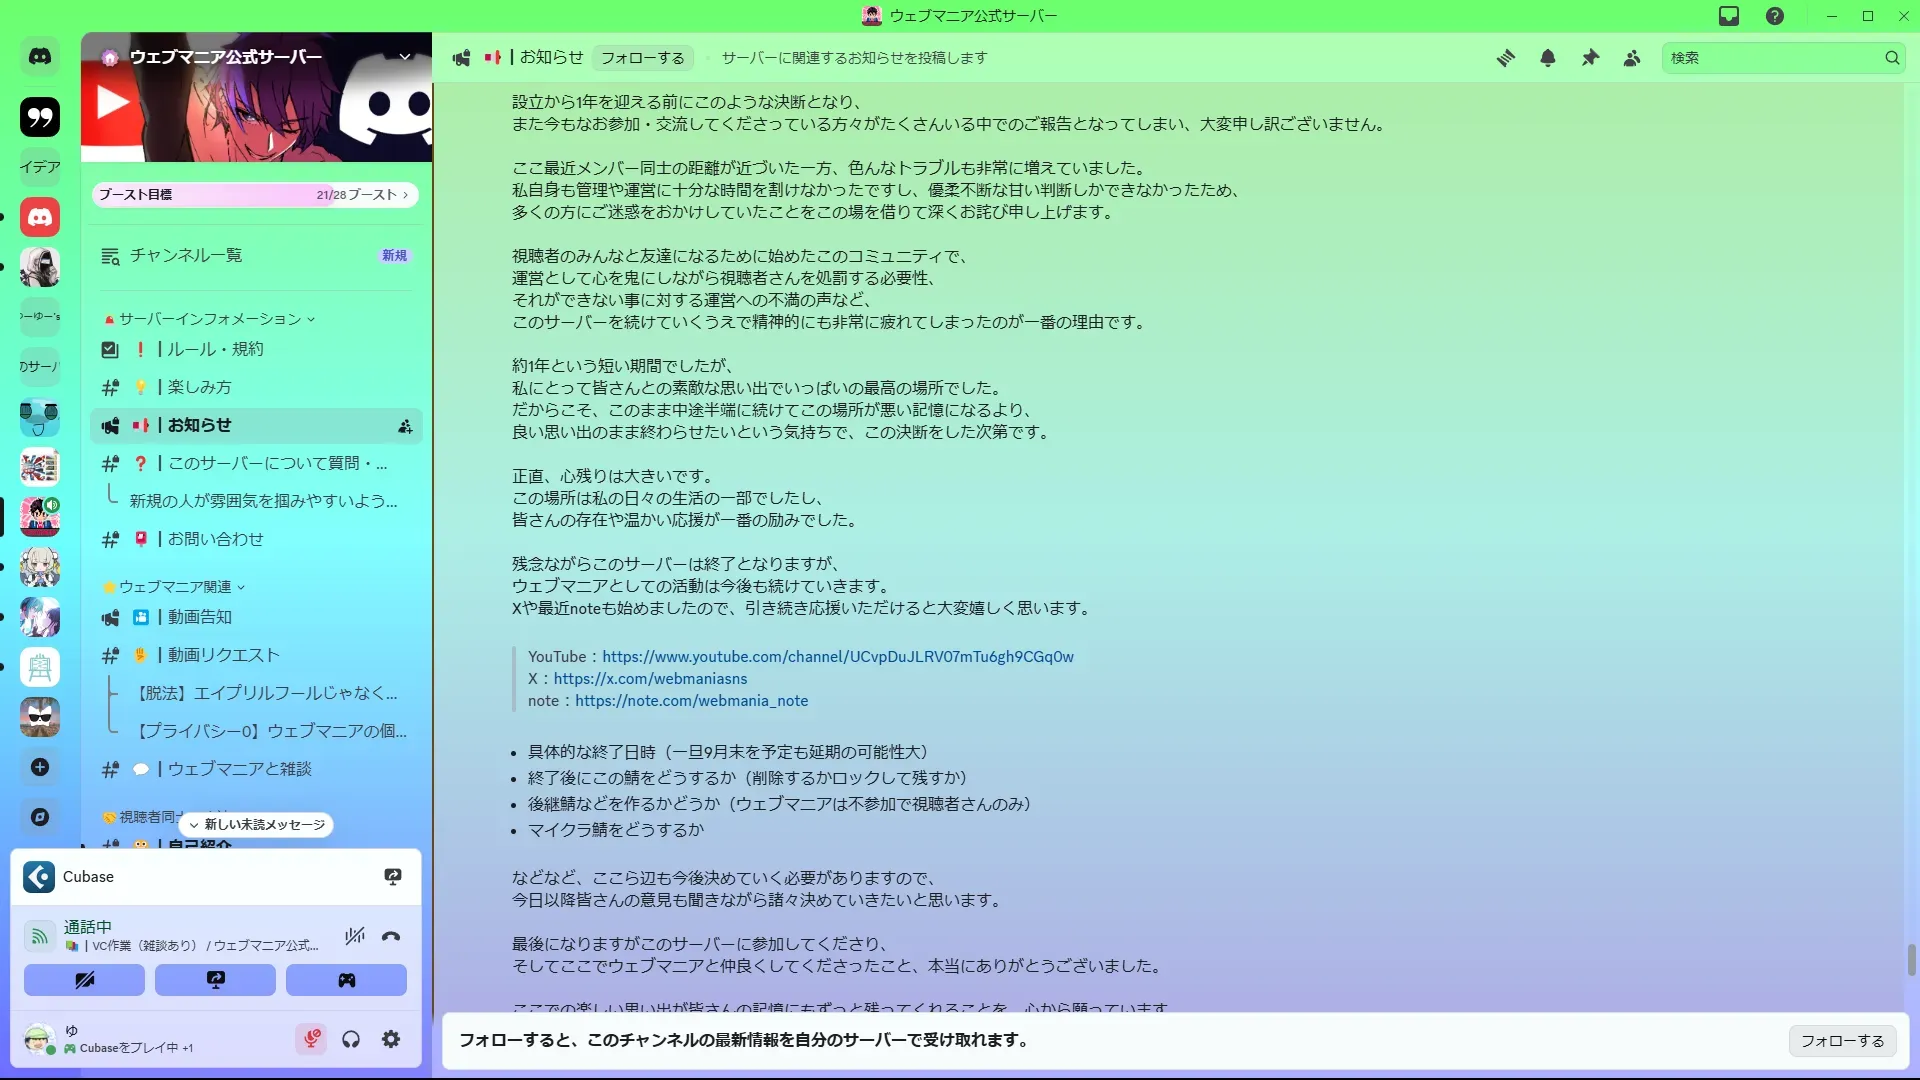Open Discord direct messages home
Image resolution: width=1920 pixels, height=1080 pixels.
point(40,57)
